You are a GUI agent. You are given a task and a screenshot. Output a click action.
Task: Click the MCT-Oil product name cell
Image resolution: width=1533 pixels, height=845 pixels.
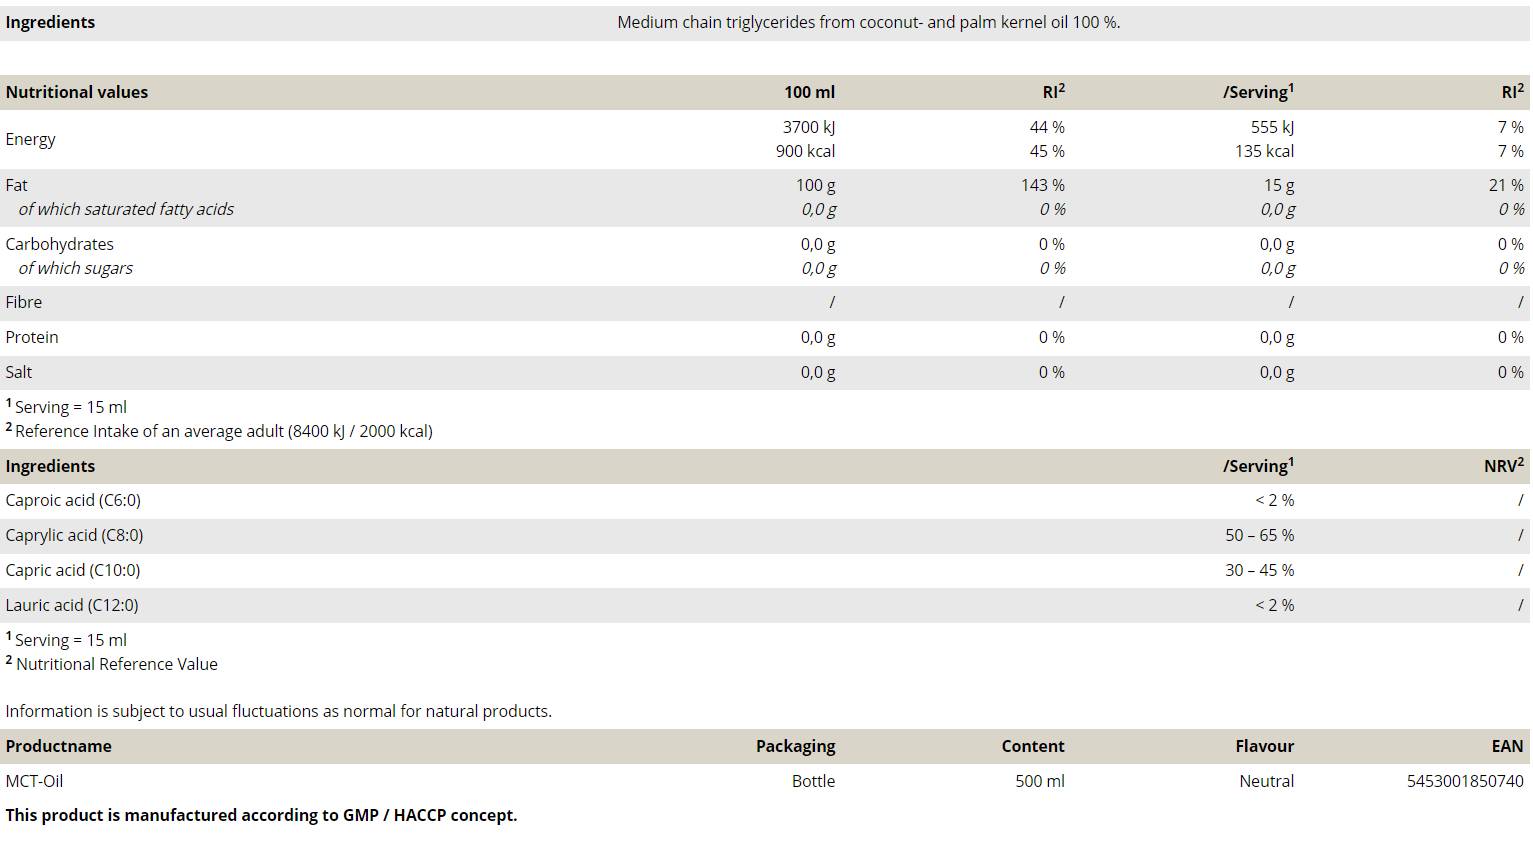click(34, 781)
